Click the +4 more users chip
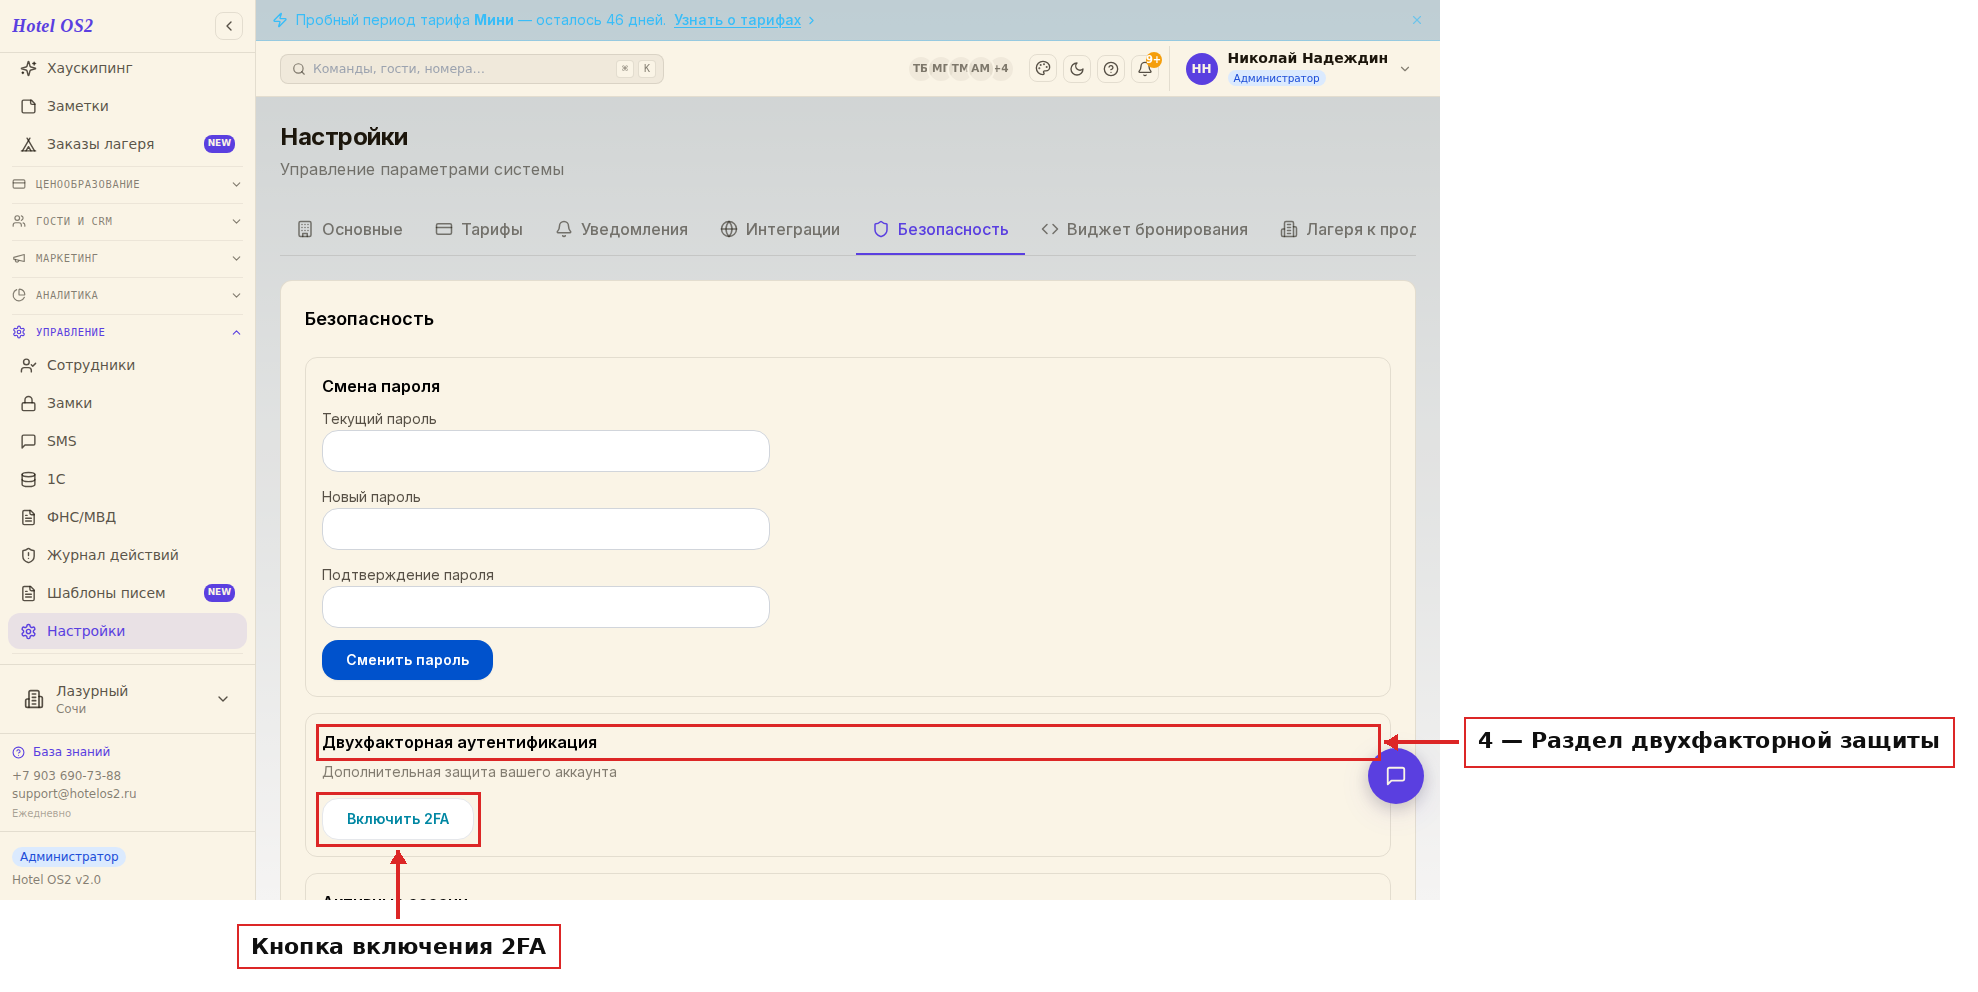 tap(1001, 69)
